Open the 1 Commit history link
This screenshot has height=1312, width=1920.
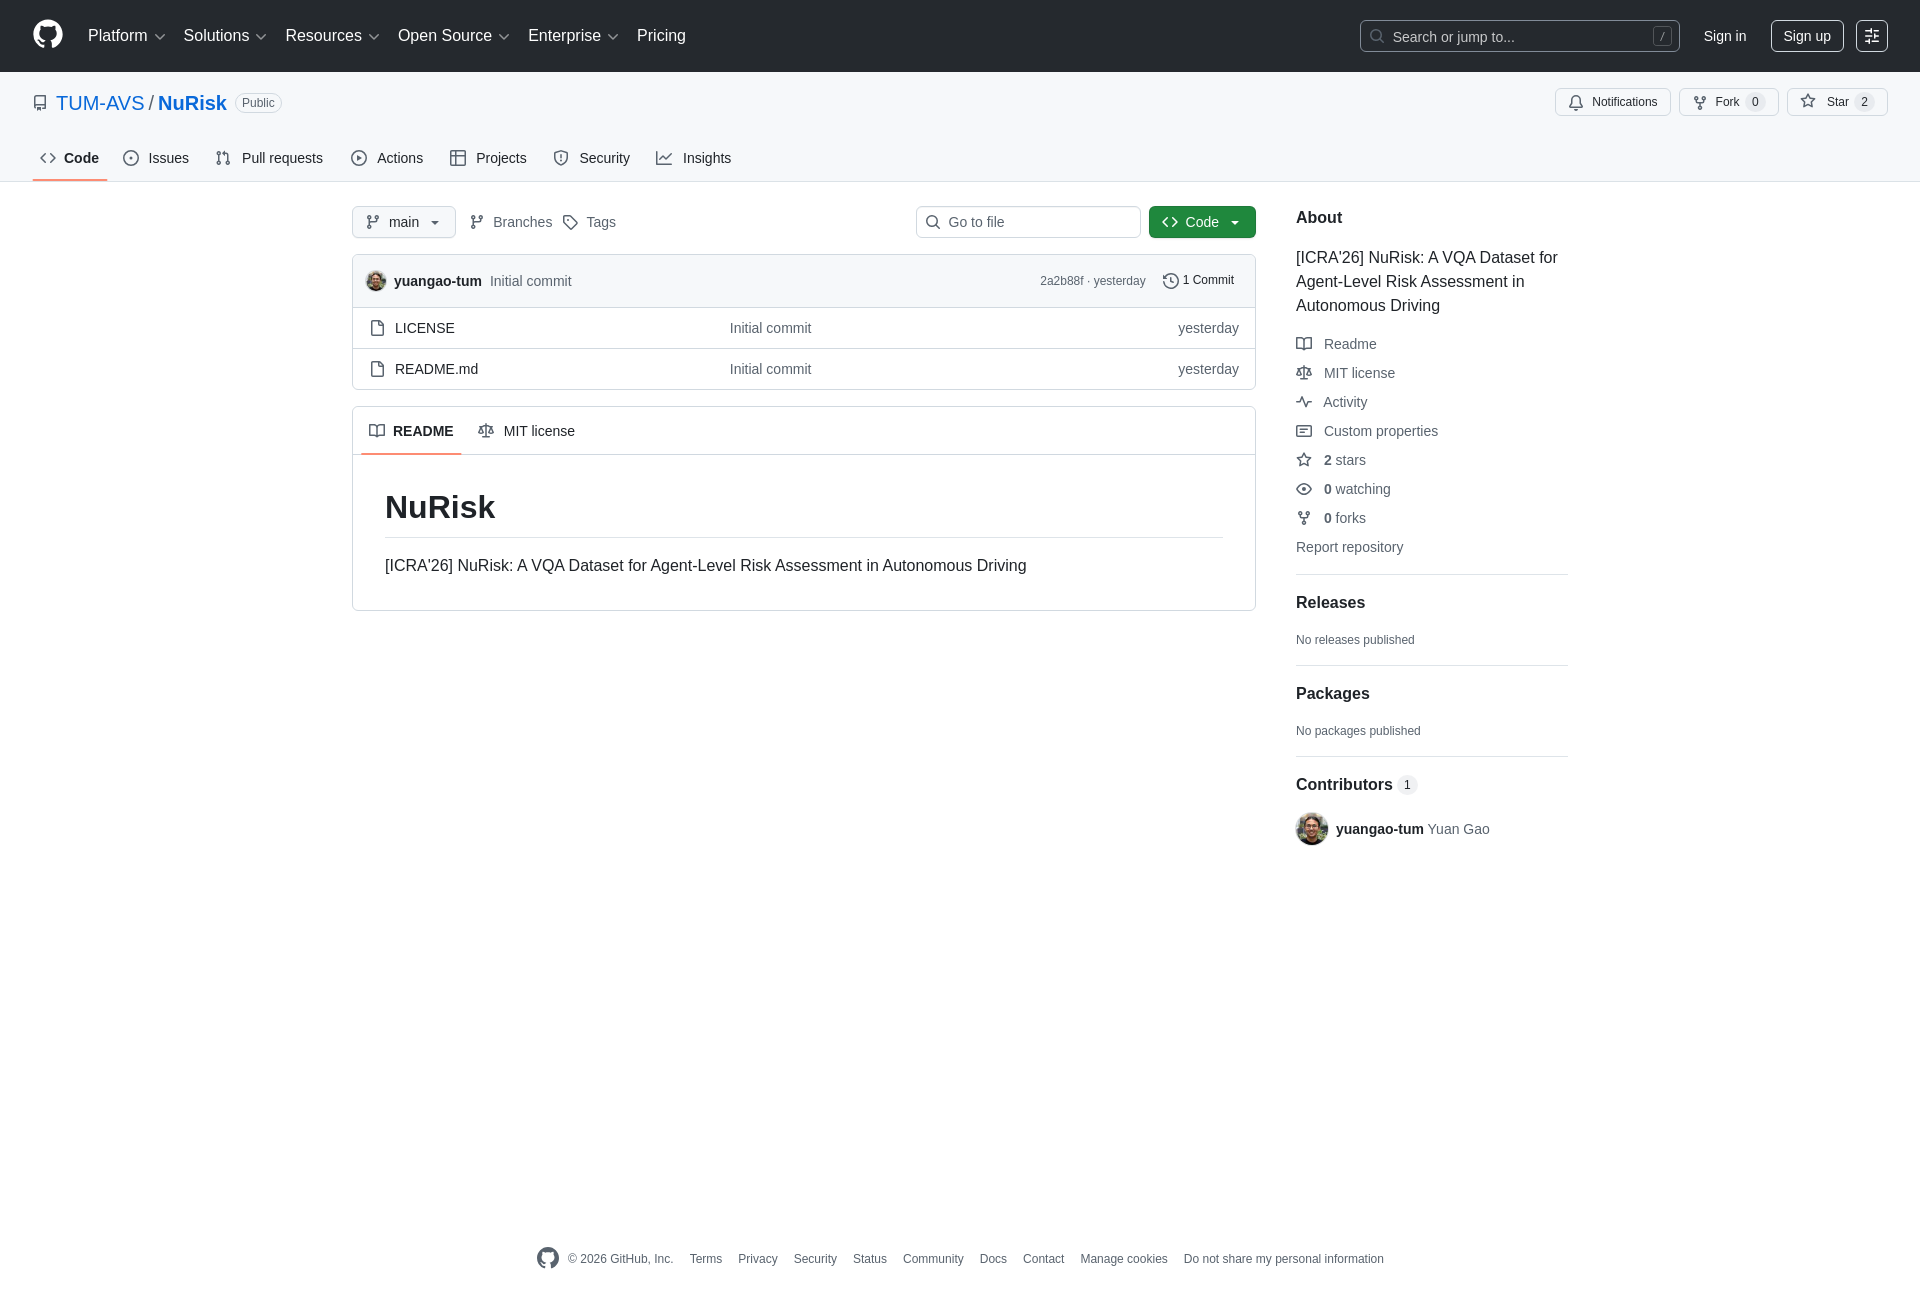point(1198,281)
